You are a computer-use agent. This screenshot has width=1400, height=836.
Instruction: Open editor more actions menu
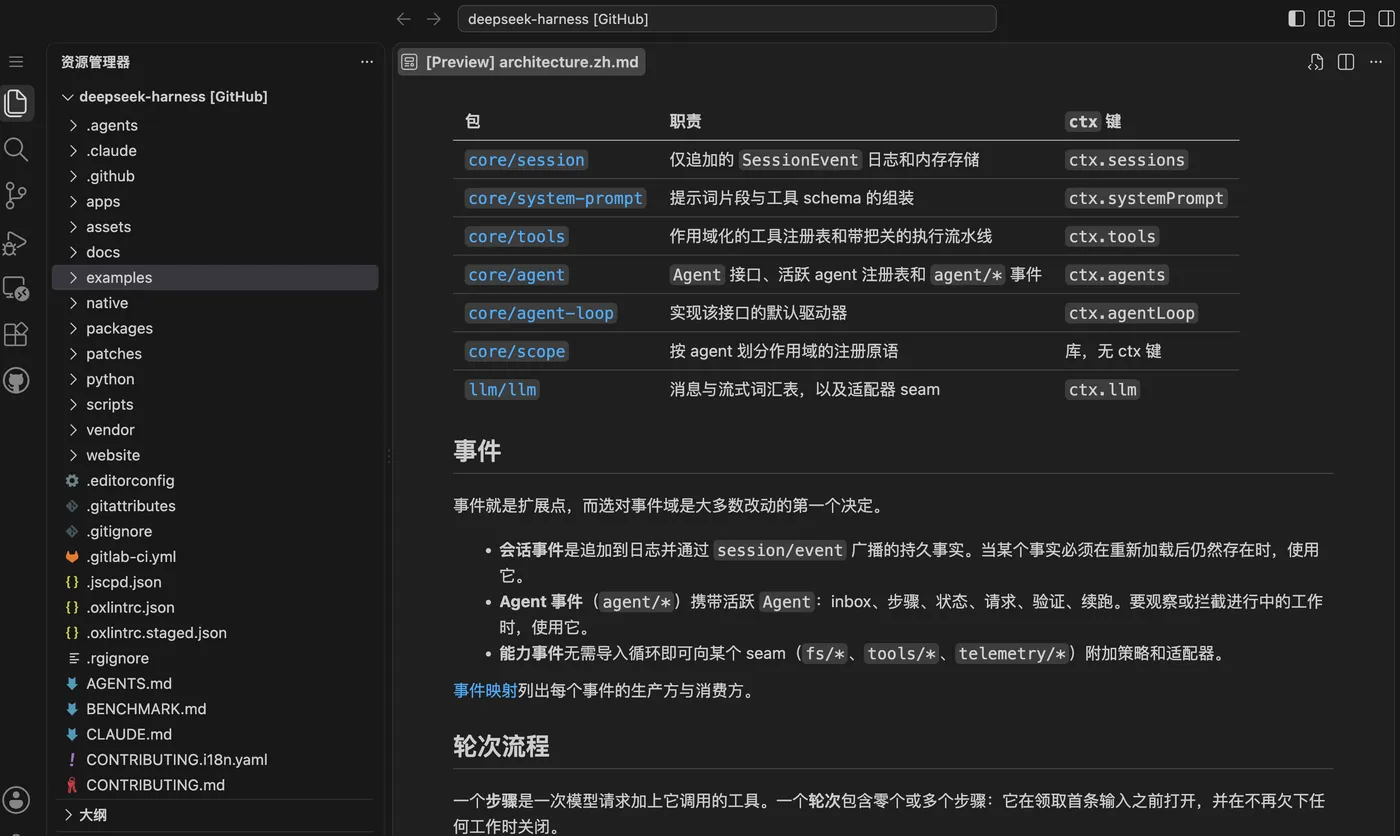coord(1376,62)
